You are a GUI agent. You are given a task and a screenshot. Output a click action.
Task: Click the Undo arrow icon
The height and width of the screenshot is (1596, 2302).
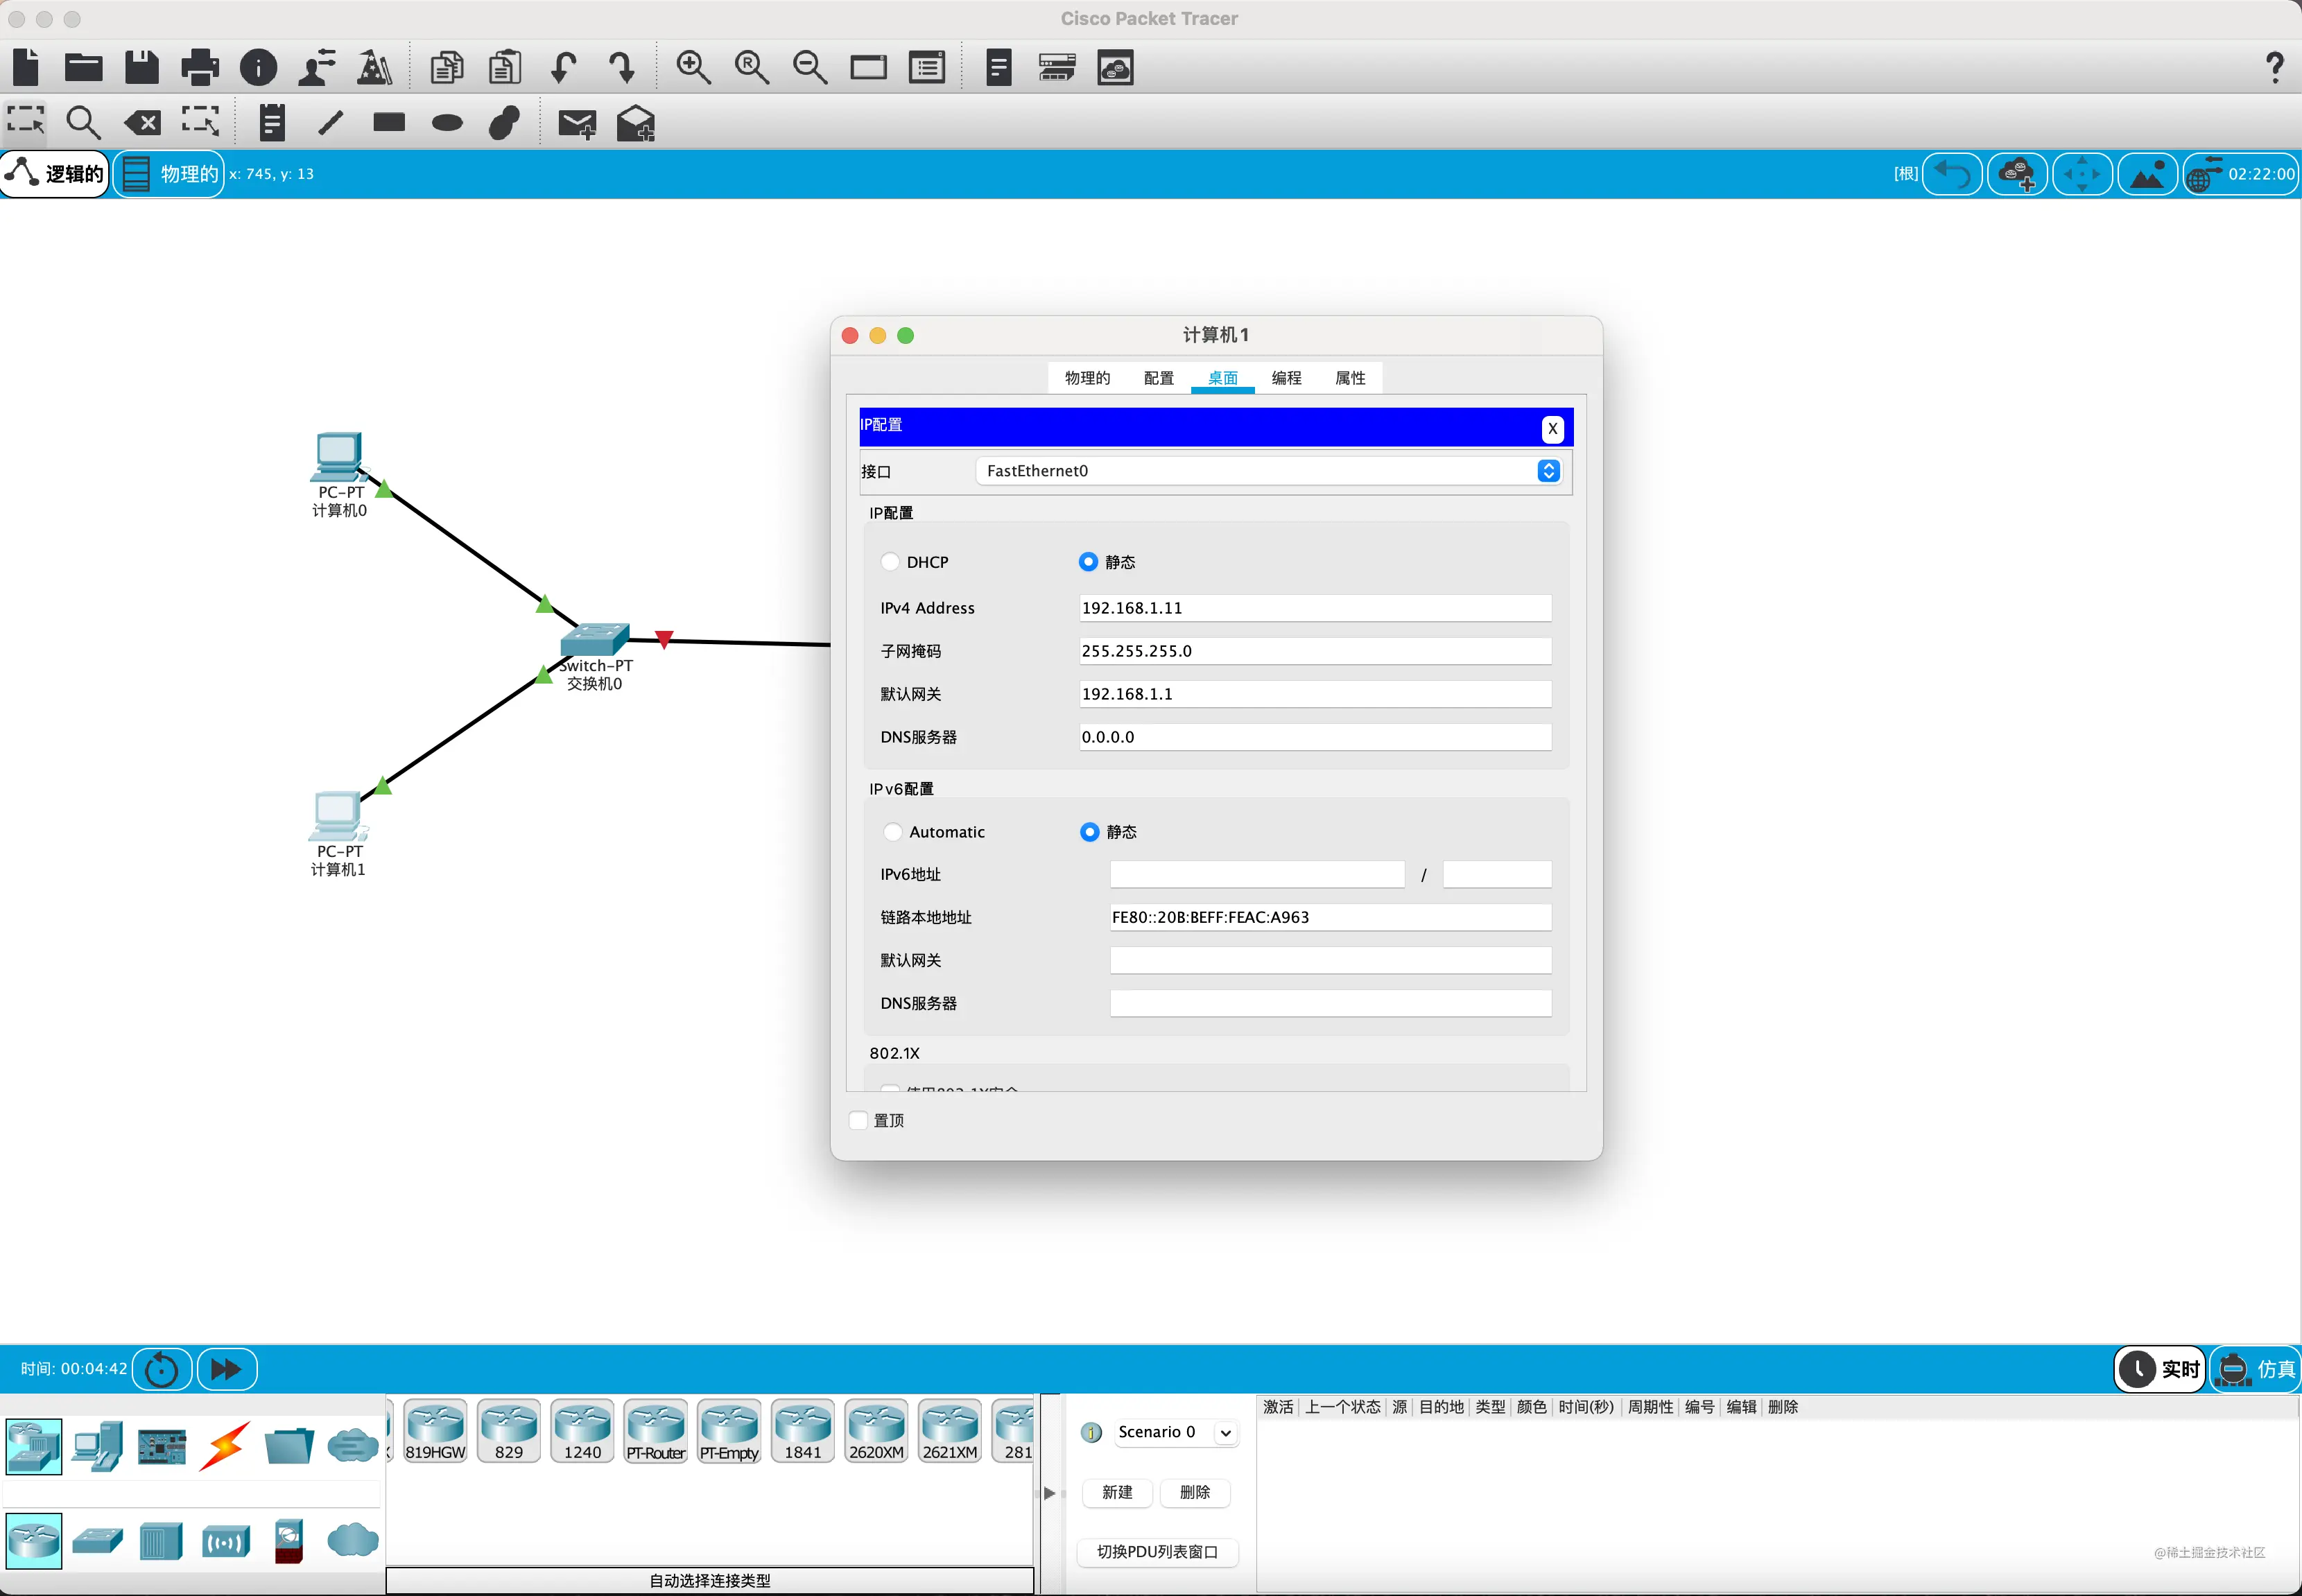(x=564, y=67)
